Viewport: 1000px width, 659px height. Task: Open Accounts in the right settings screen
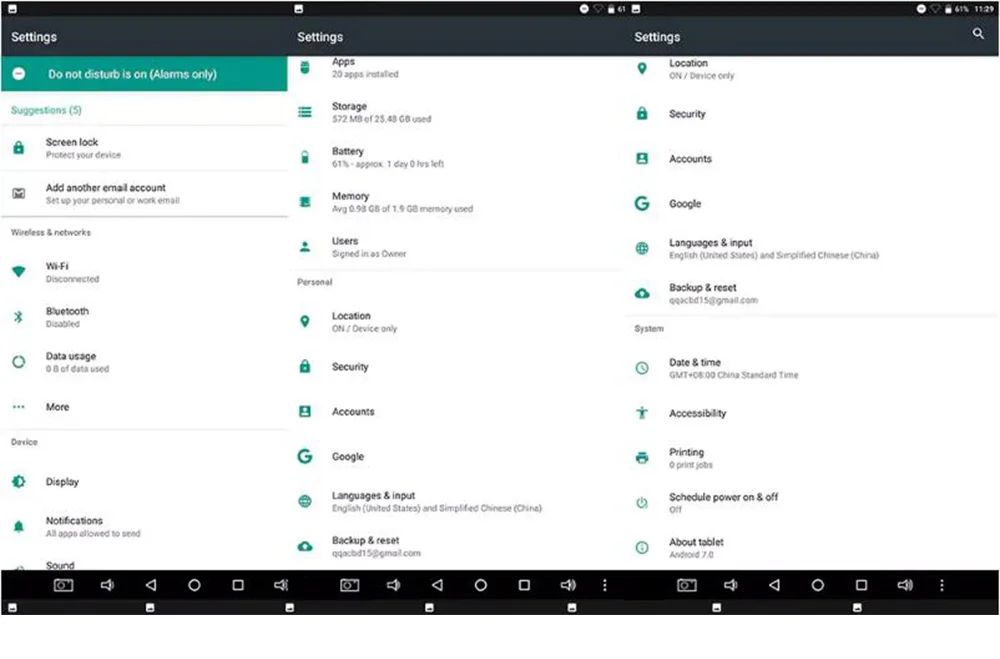coord(813,158)
